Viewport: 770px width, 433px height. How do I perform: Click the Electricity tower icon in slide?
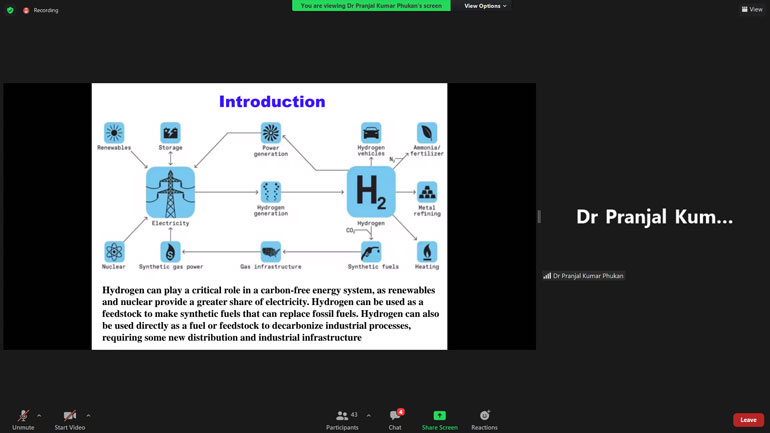[x=170, y=192]
